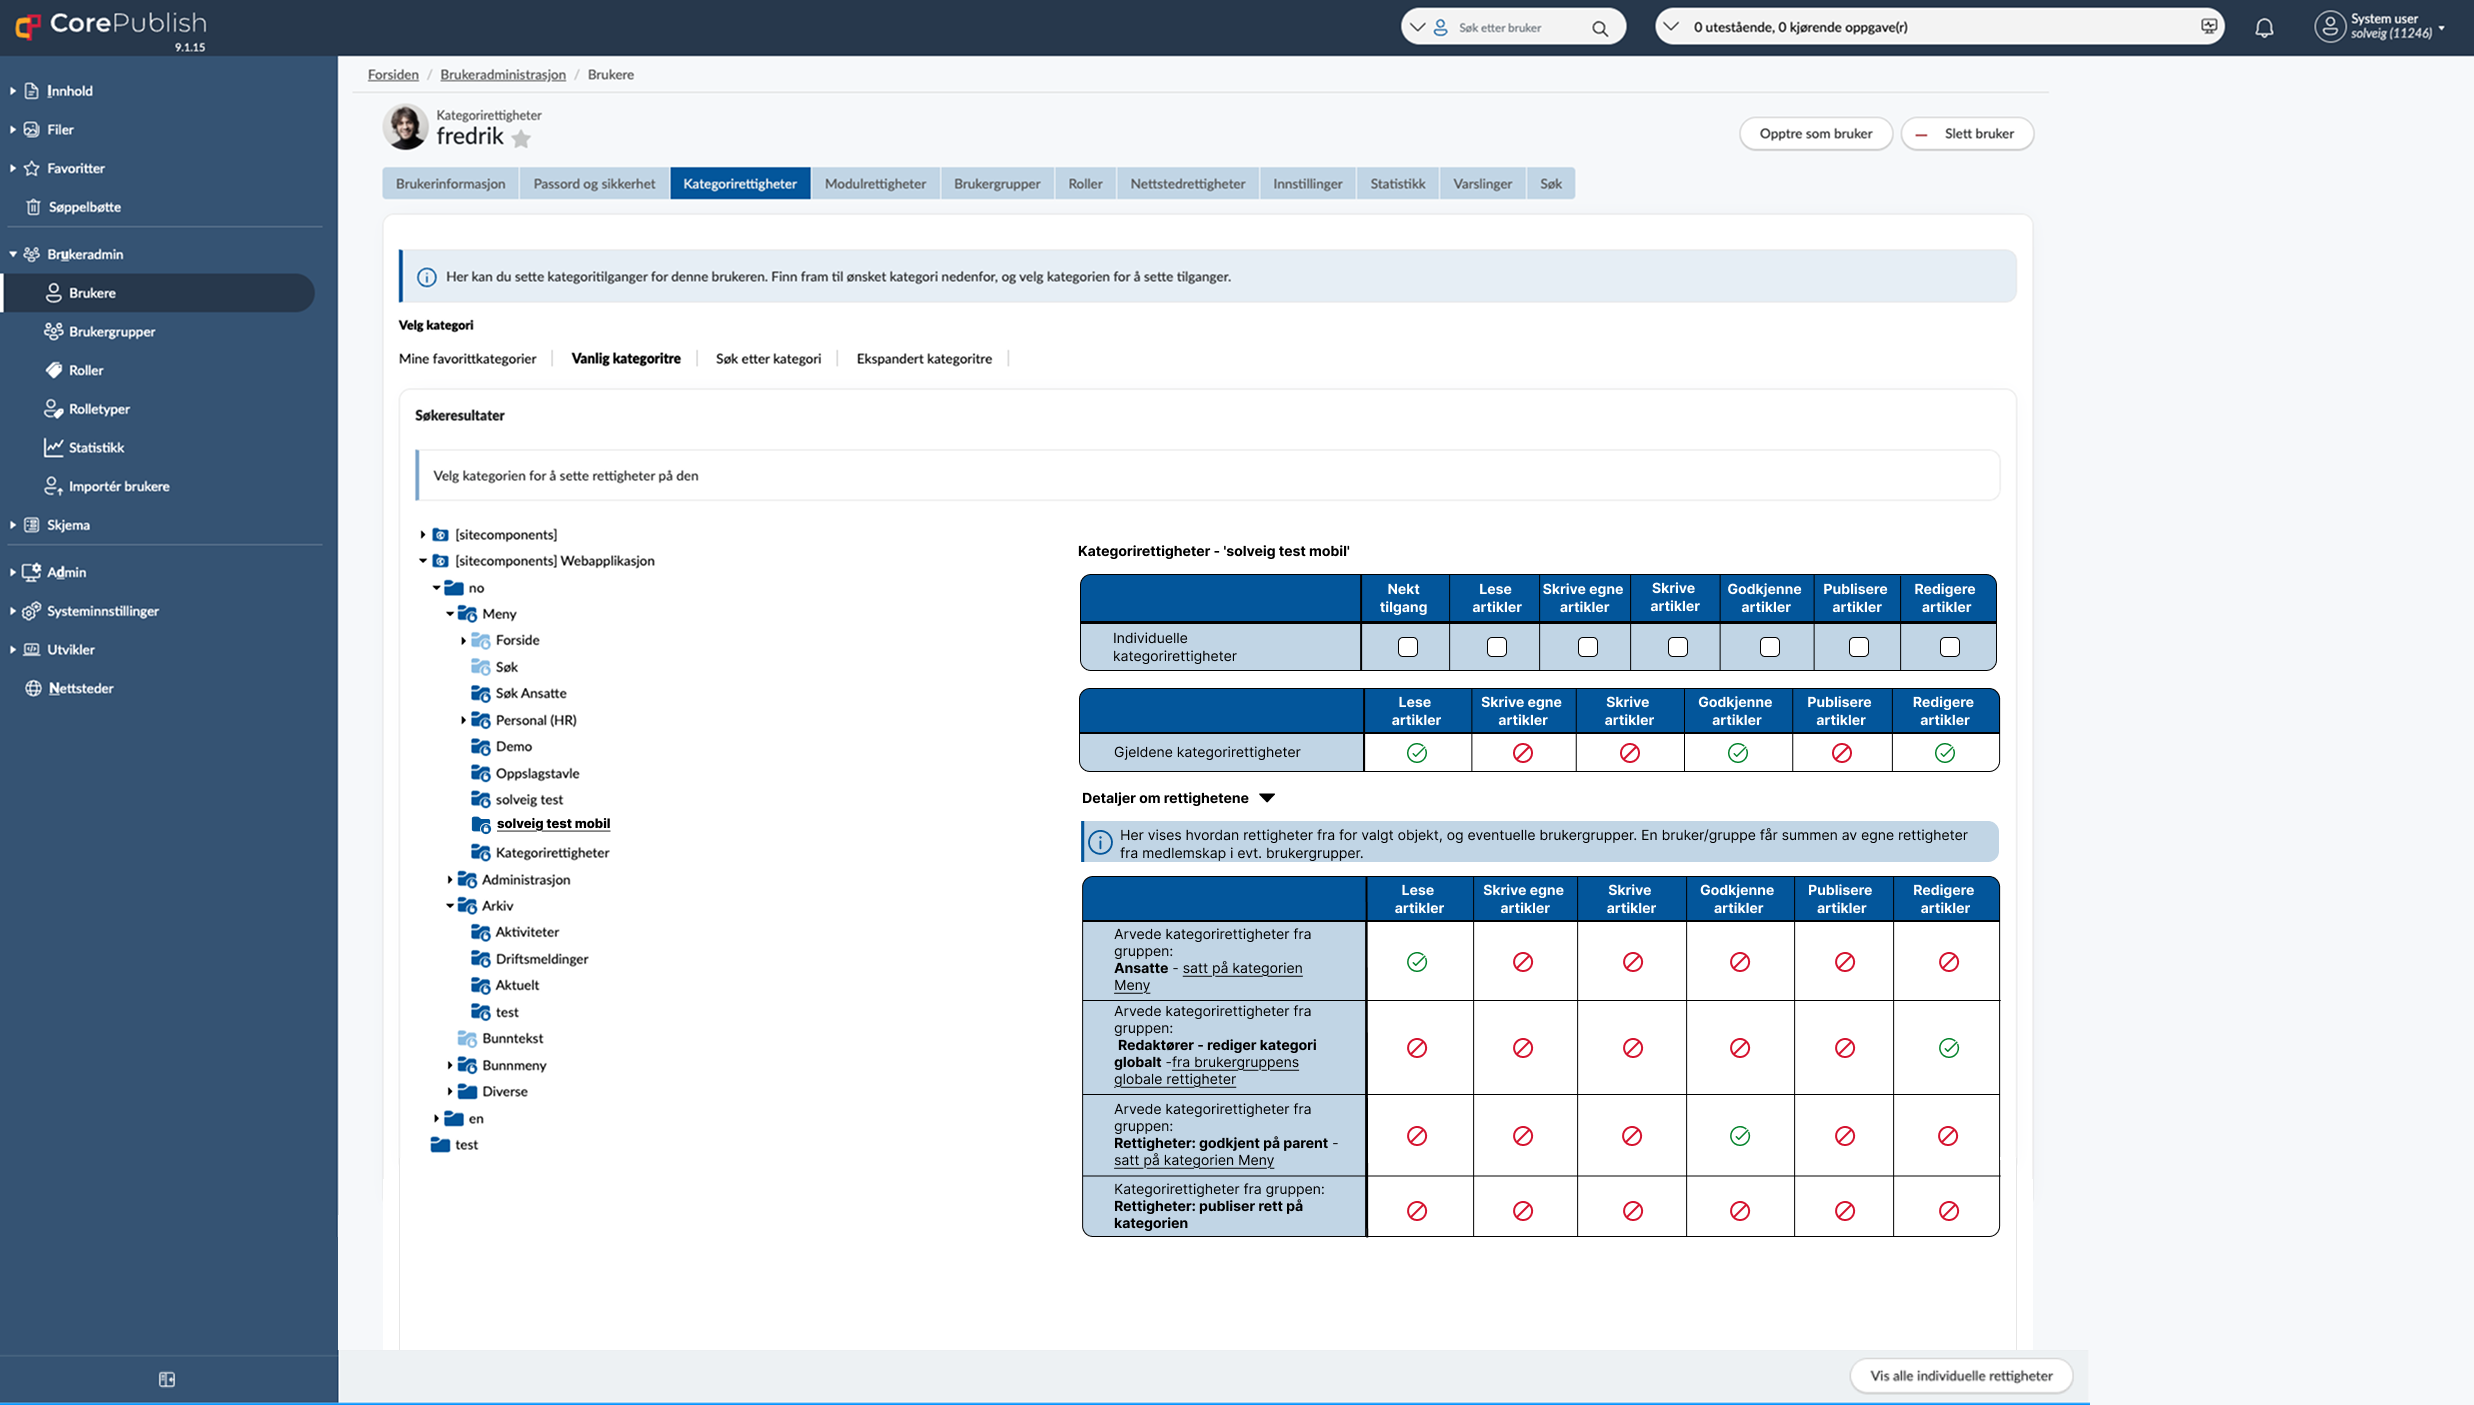Screen dimensions: 2474x1405
Task: Open the Statistikk chart icon in sidebar
Action: [x=53, y=447]
